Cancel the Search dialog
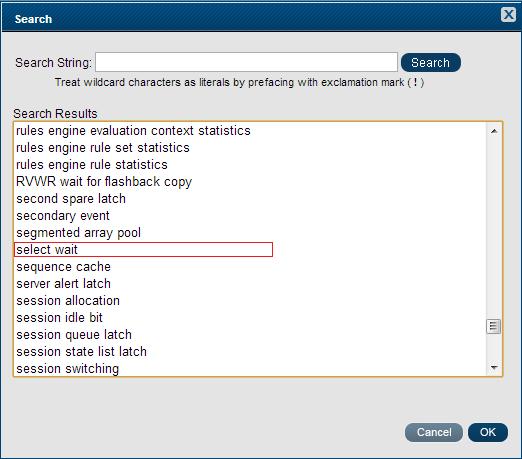Screen dimensions: 522x459 (434, 432)
